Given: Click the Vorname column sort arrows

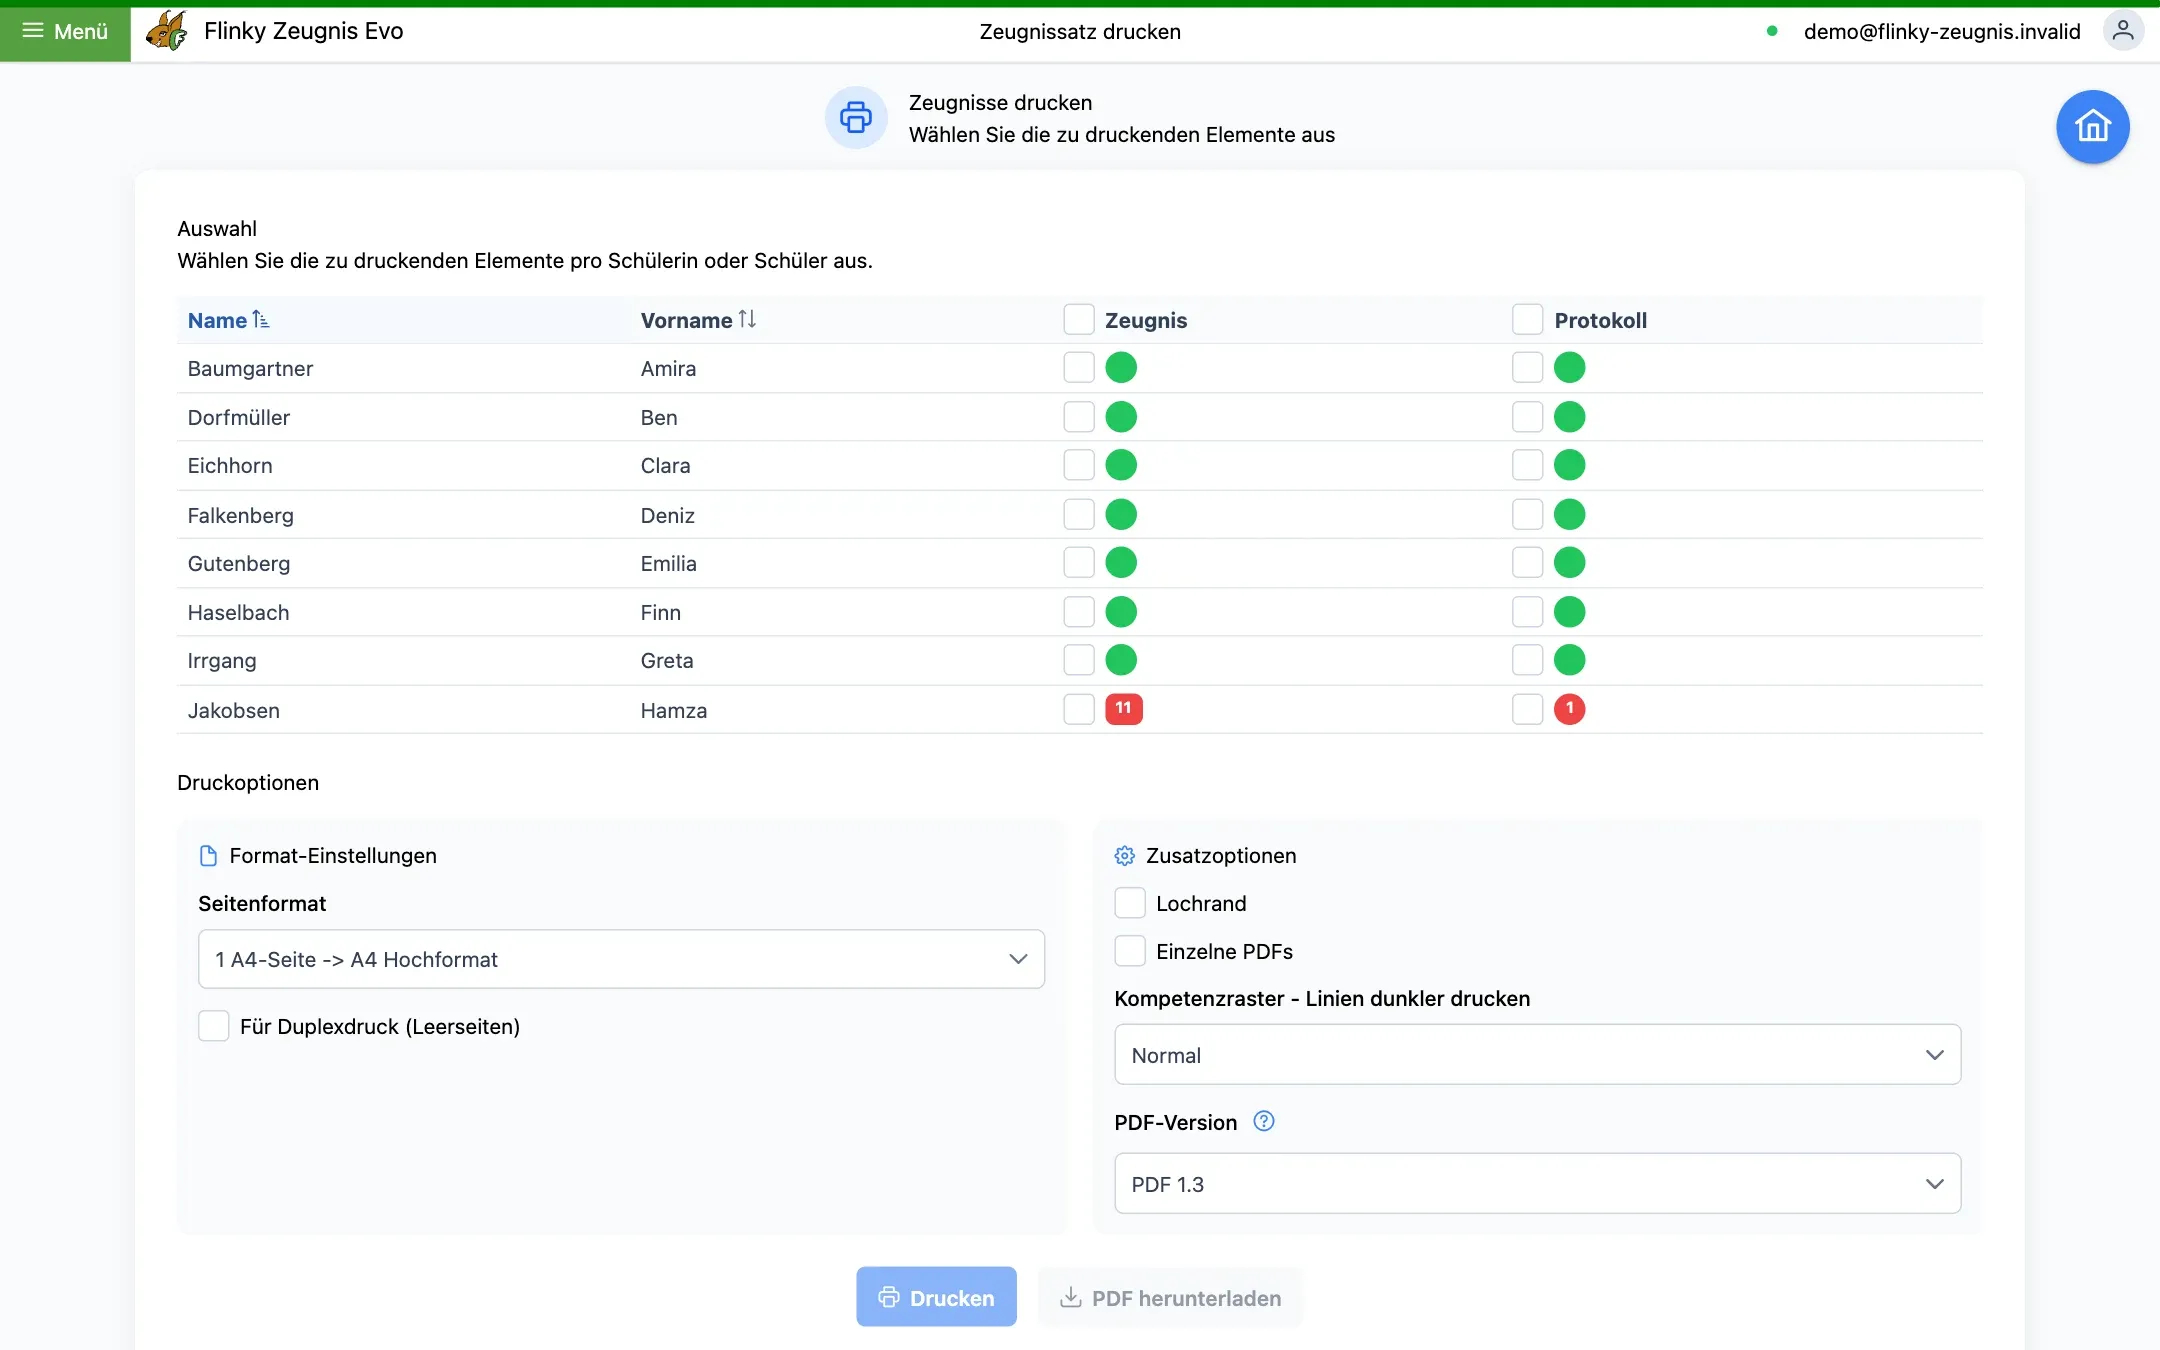Looking at the screenshot, I should [747, 319].
